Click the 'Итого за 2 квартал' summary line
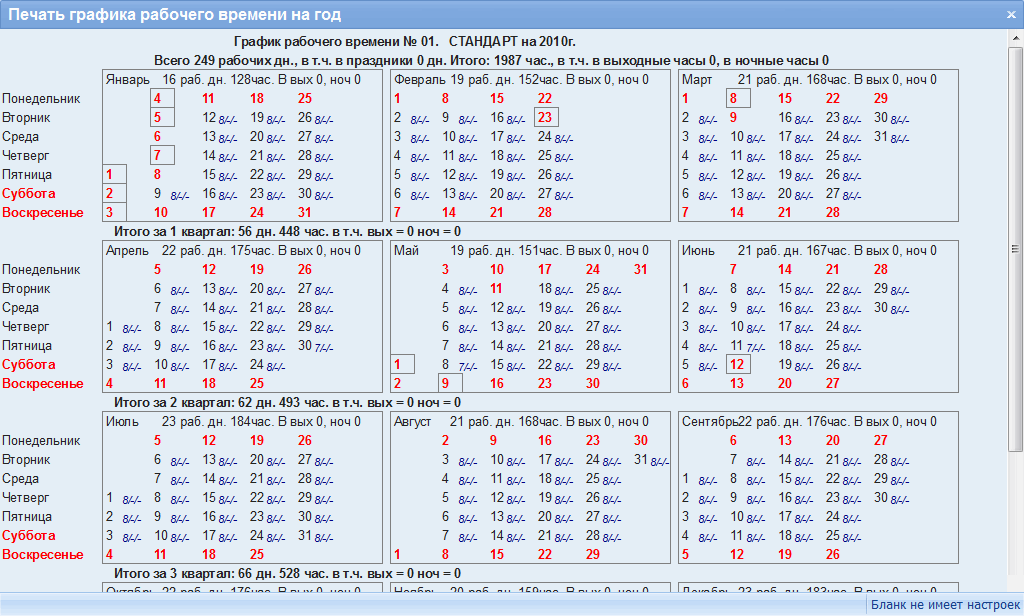 click(x=289, y=403)
